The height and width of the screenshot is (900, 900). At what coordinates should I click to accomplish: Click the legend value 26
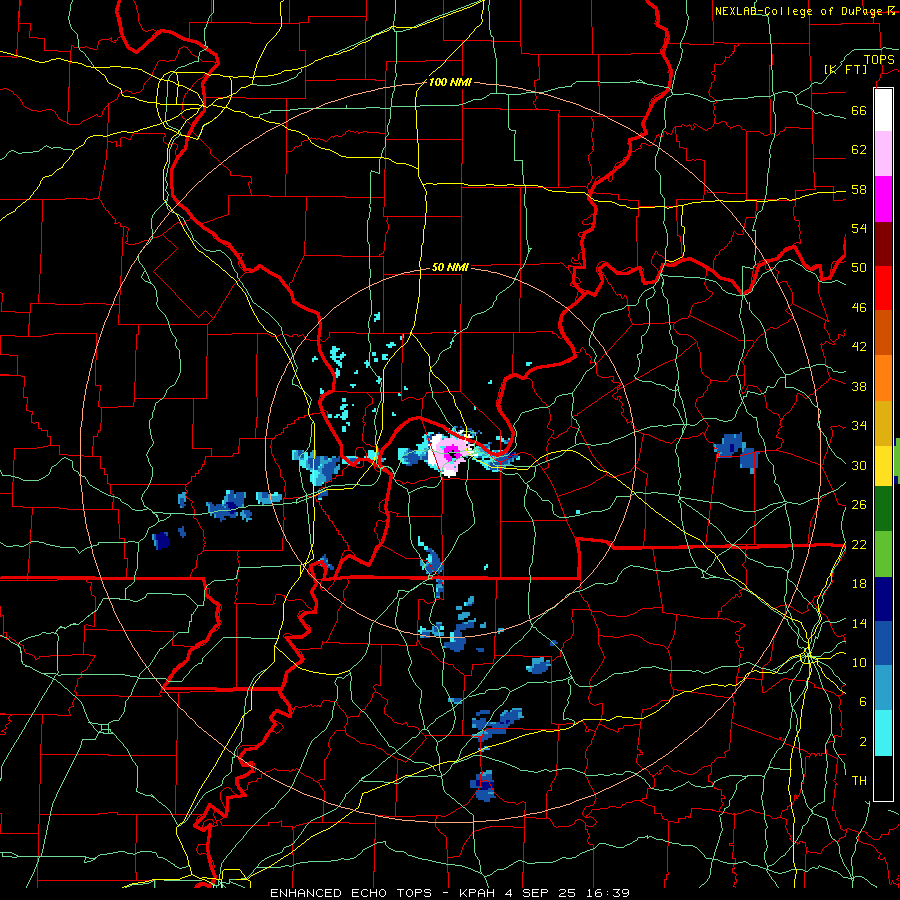pos(859,505)
